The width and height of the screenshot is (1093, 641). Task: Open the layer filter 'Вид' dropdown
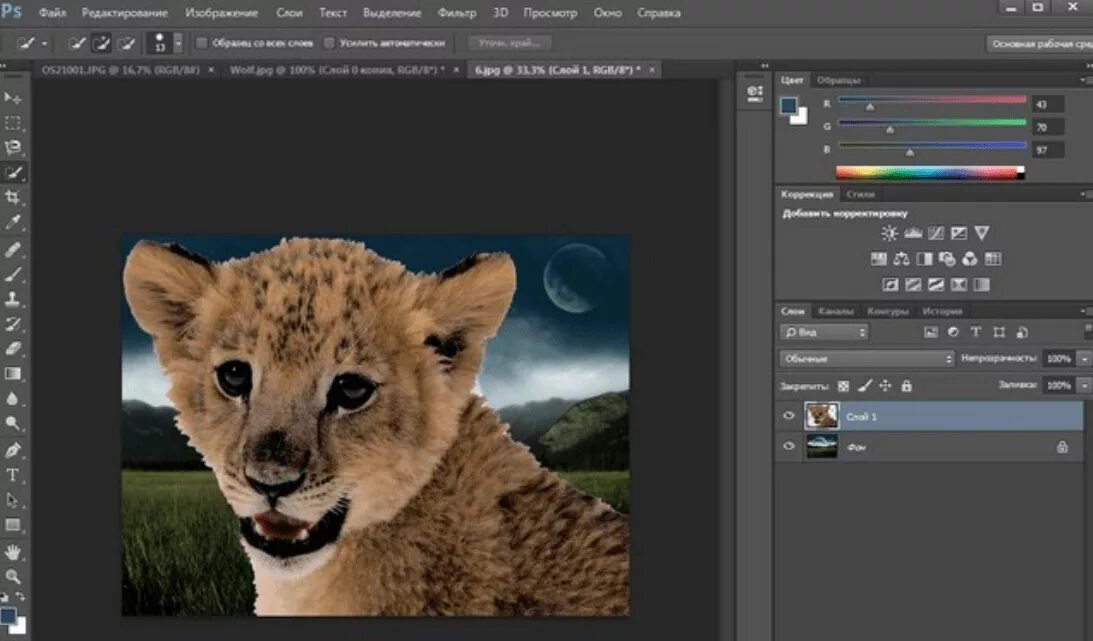pos(824,332)
